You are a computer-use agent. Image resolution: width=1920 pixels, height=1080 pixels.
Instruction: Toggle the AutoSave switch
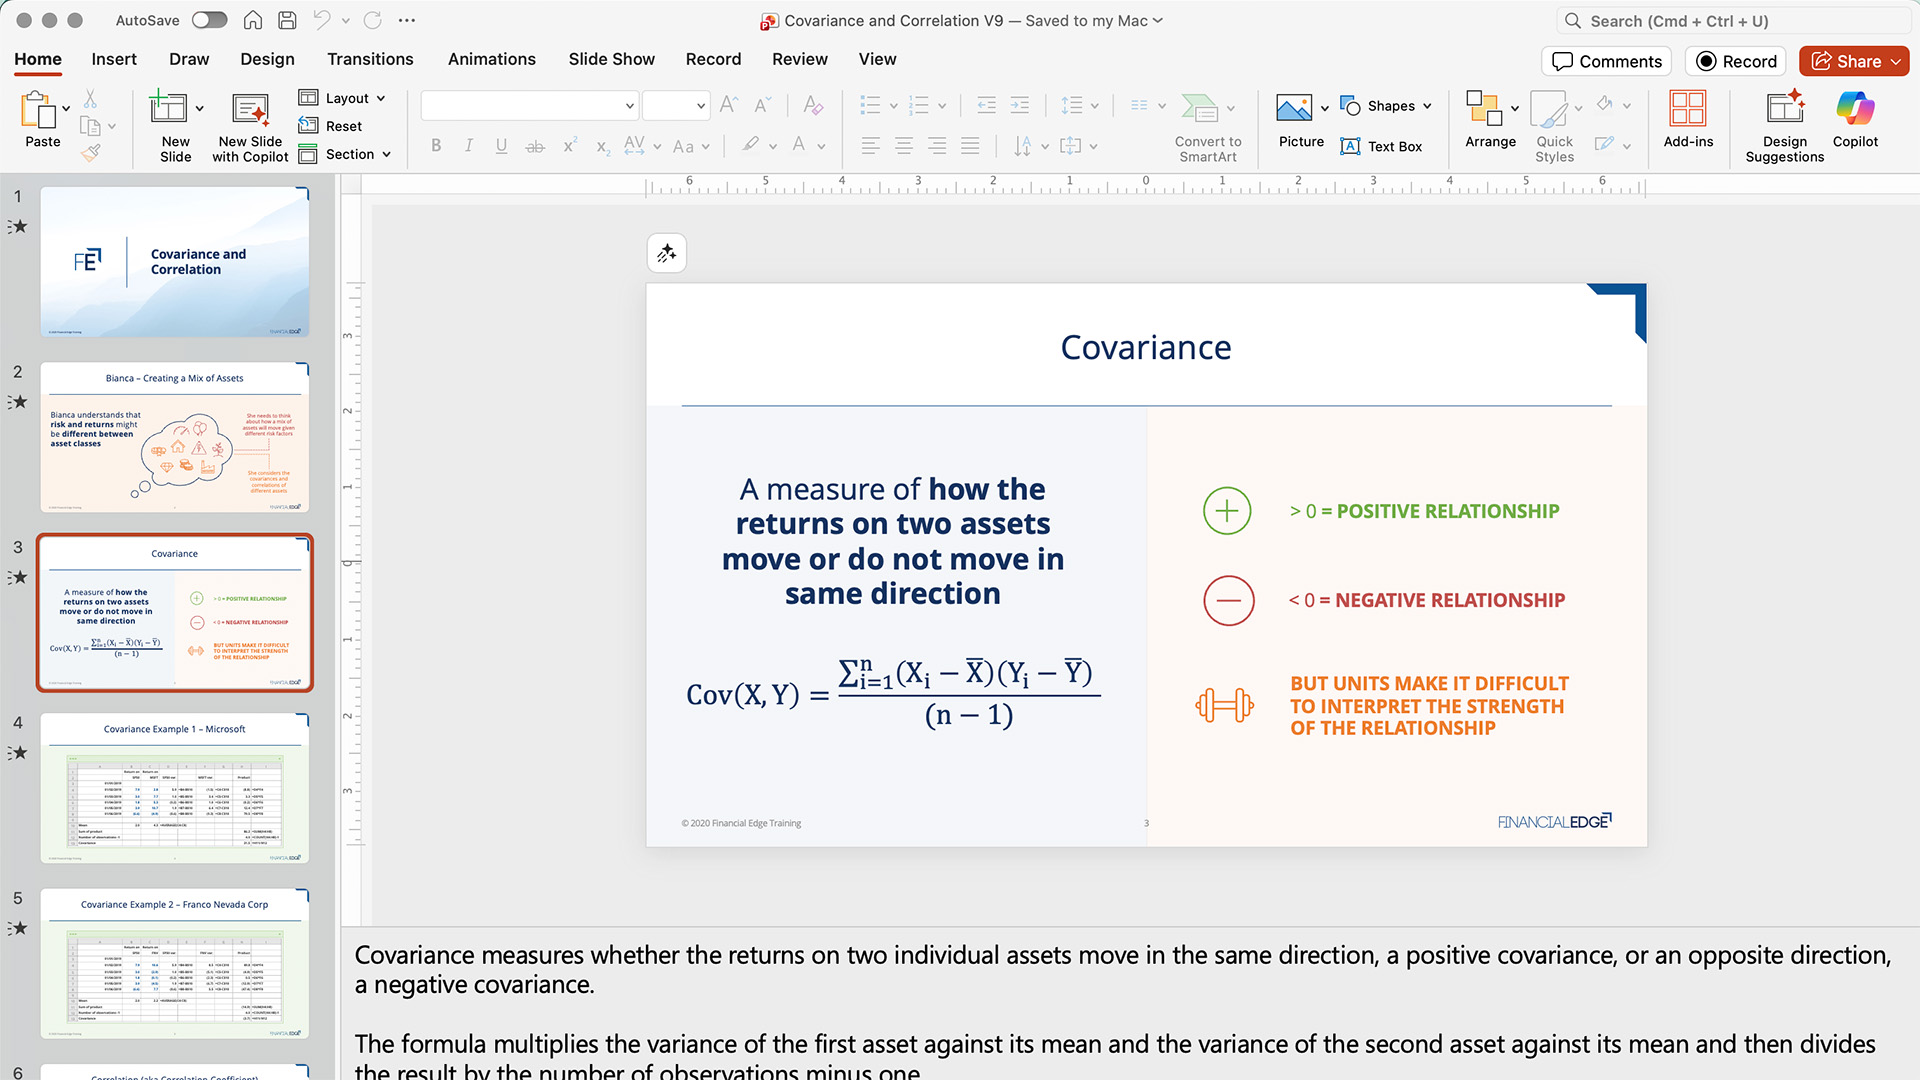(209, 20)
